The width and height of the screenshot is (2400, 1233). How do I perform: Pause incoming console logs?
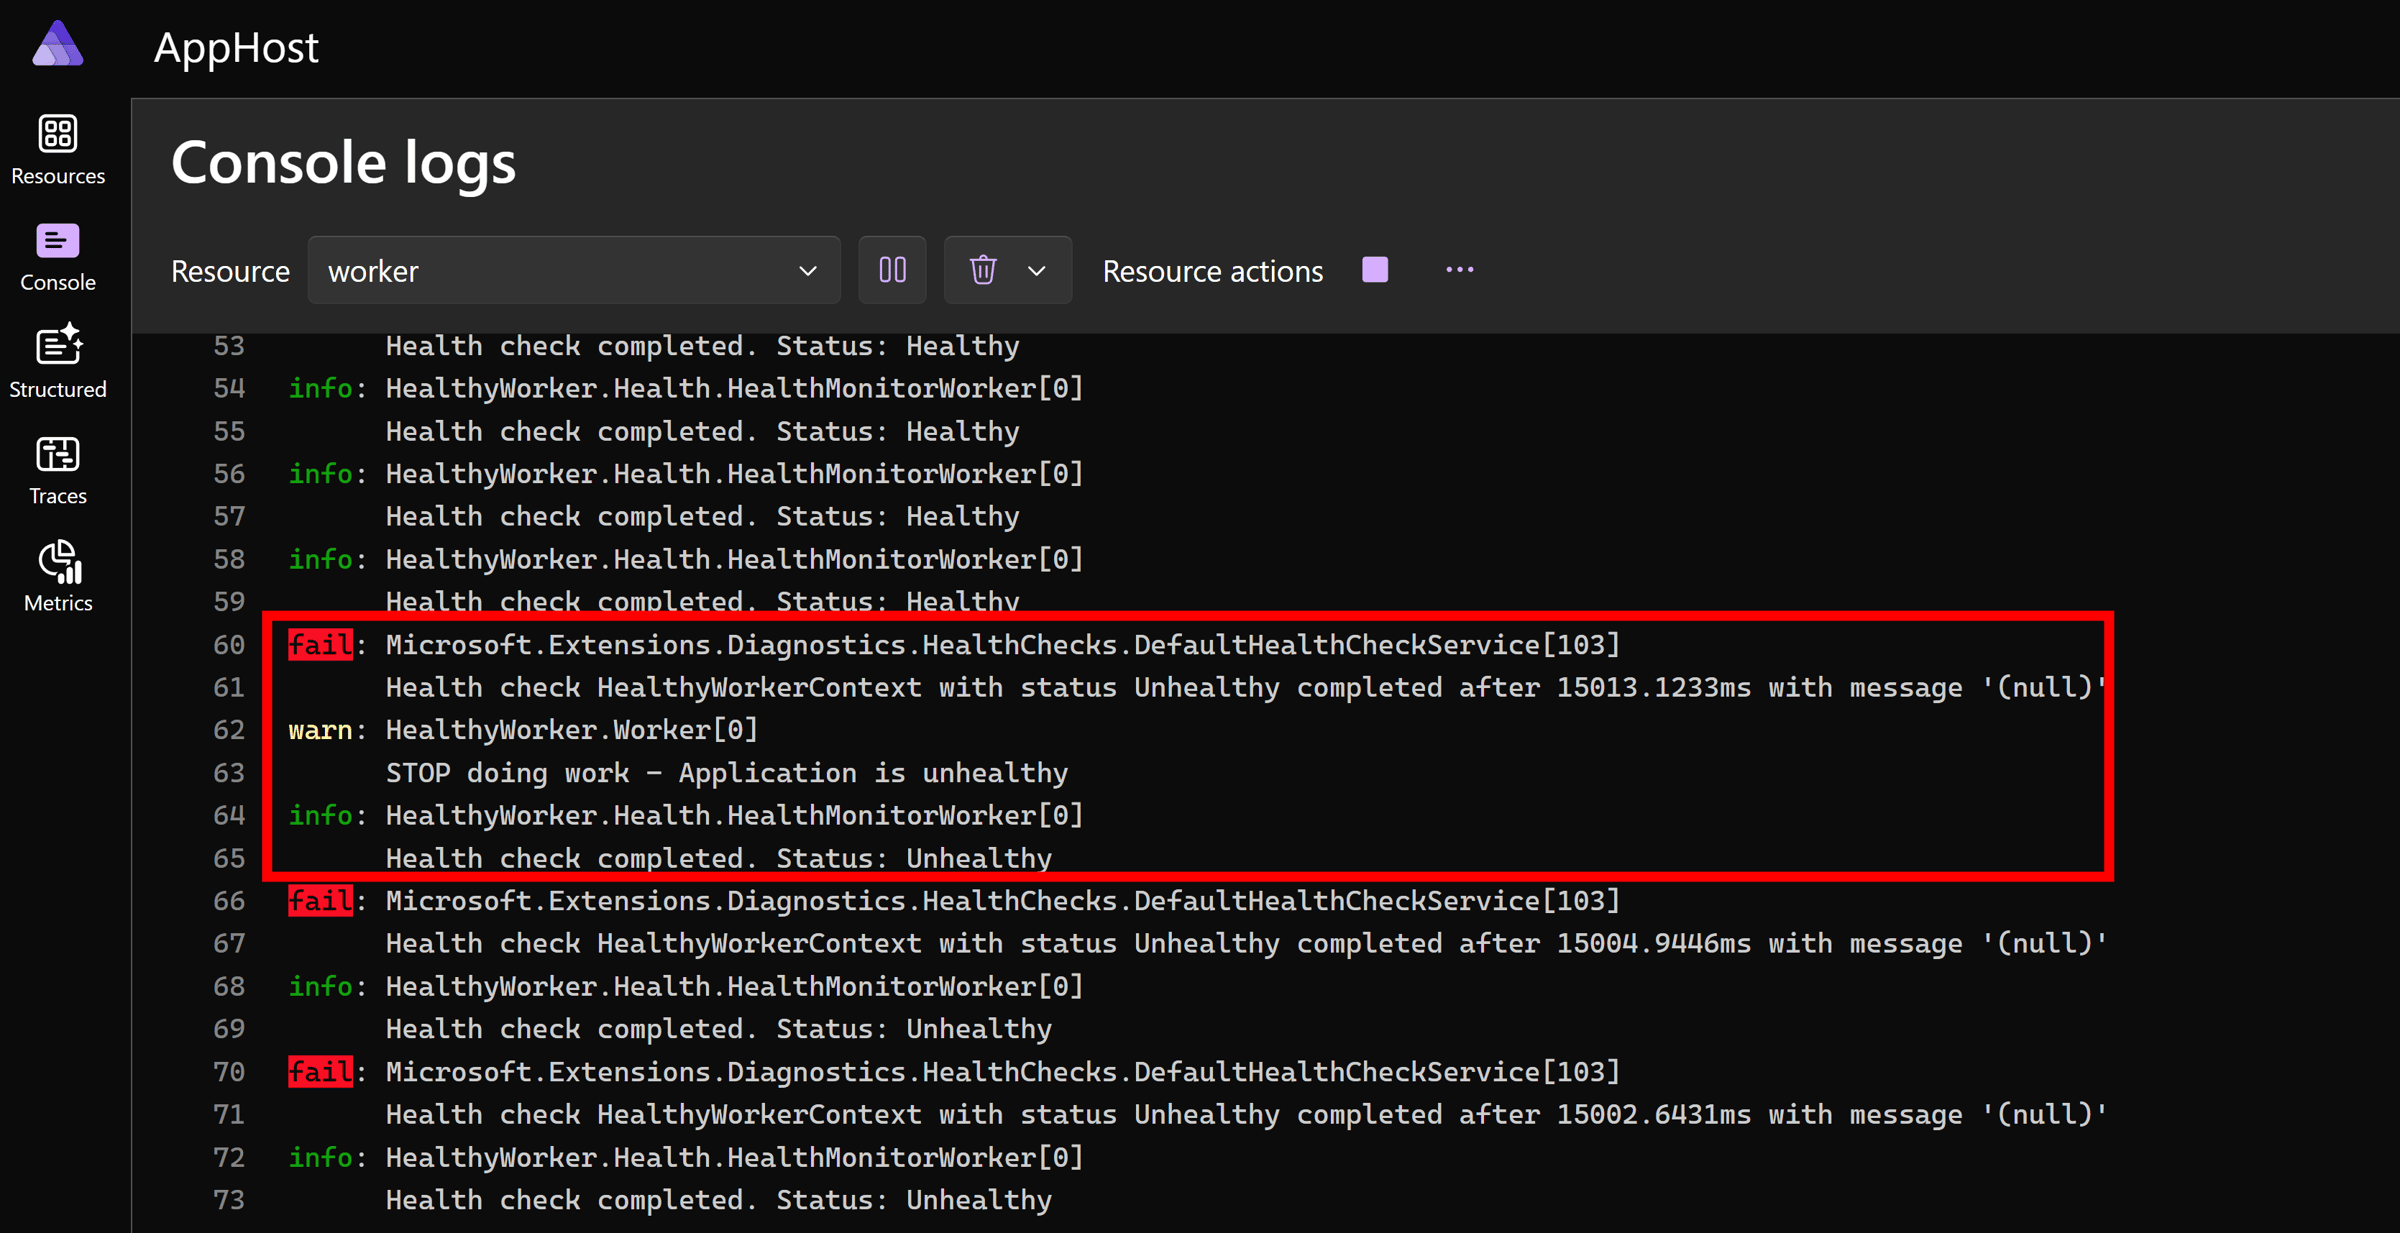[892, 270]
